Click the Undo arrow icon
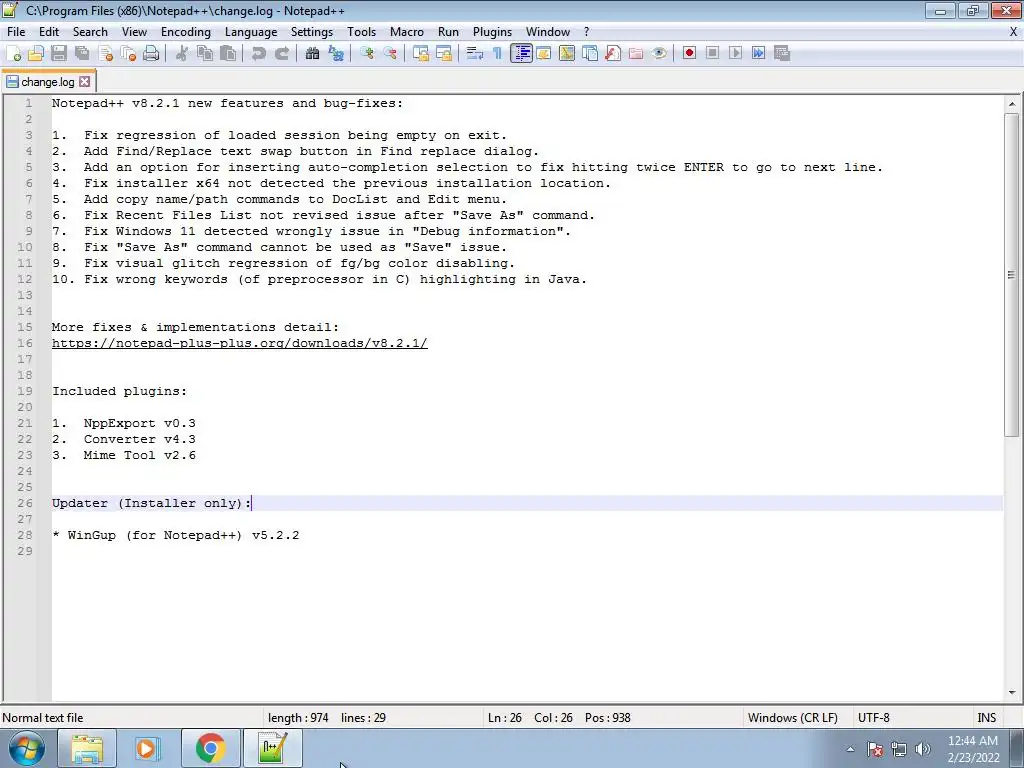1024x768 pixels. (x=259, y=54)
